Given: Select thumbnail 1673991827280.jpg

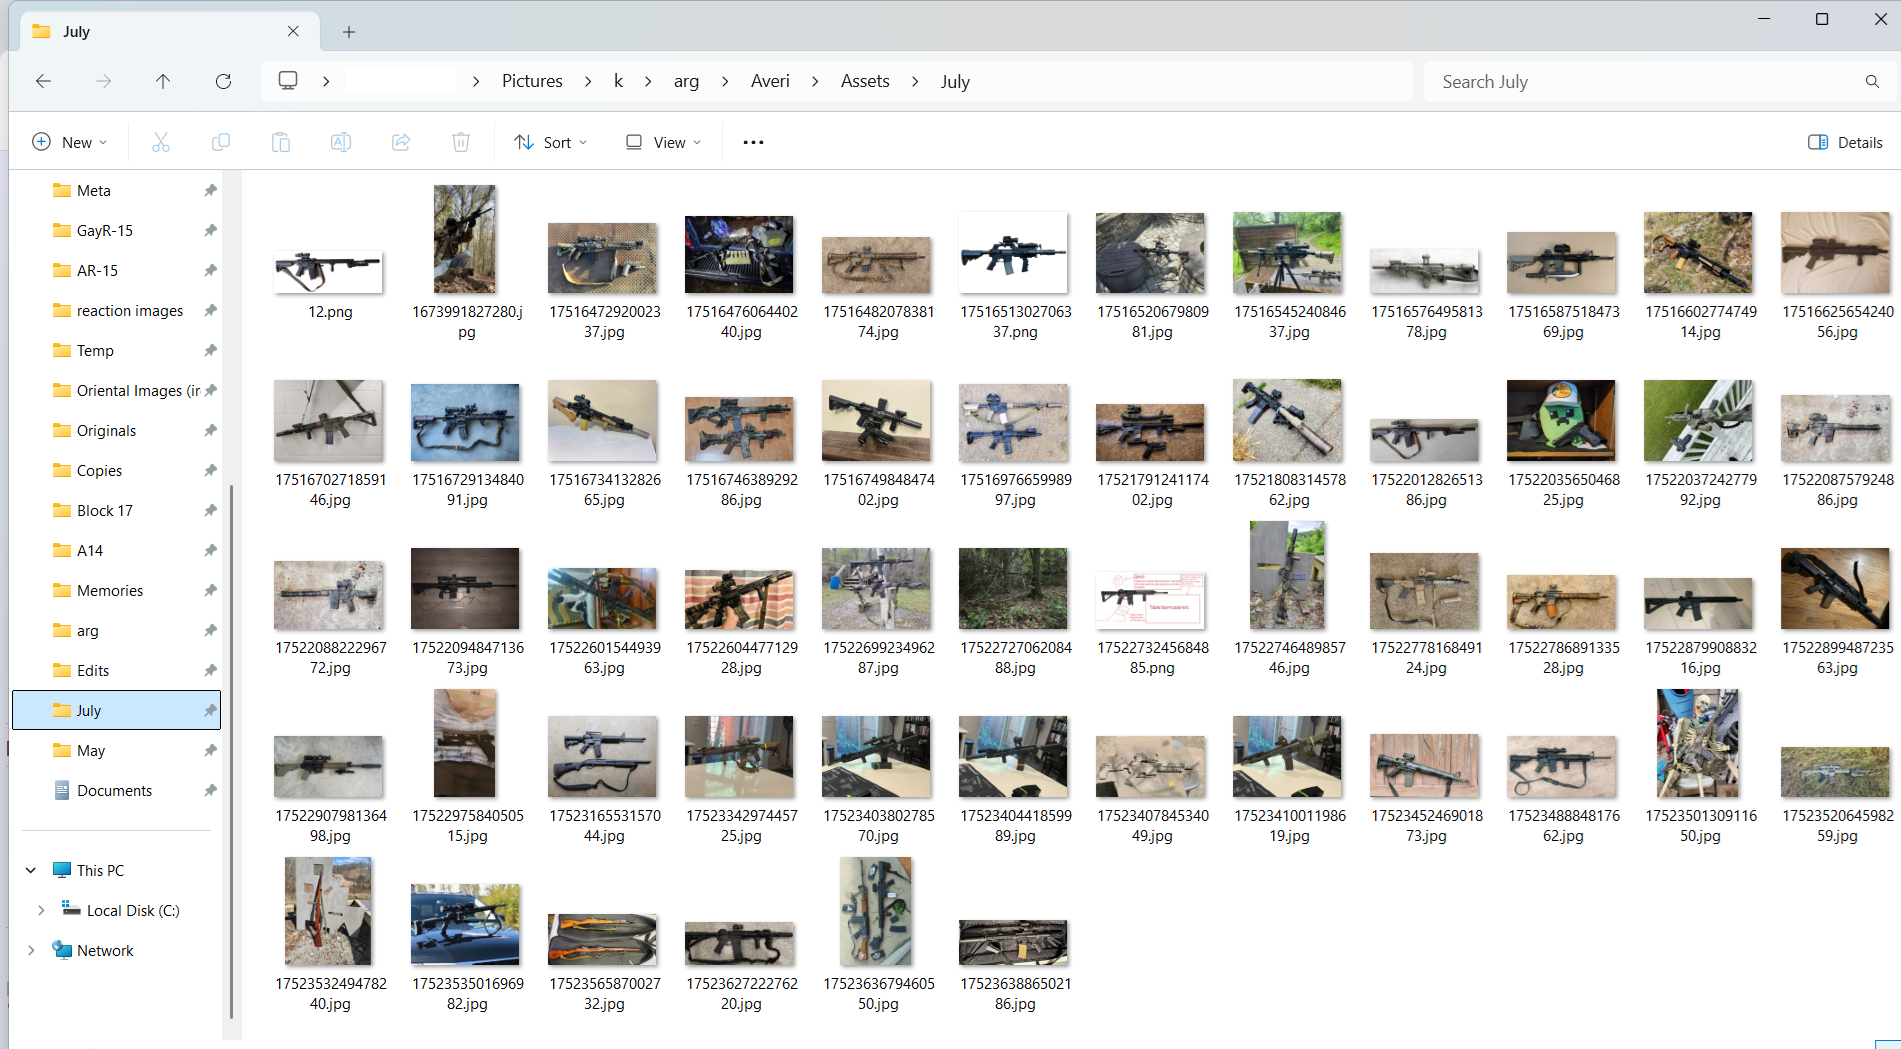Looking at the screenshot, I should tap(465, 239).
